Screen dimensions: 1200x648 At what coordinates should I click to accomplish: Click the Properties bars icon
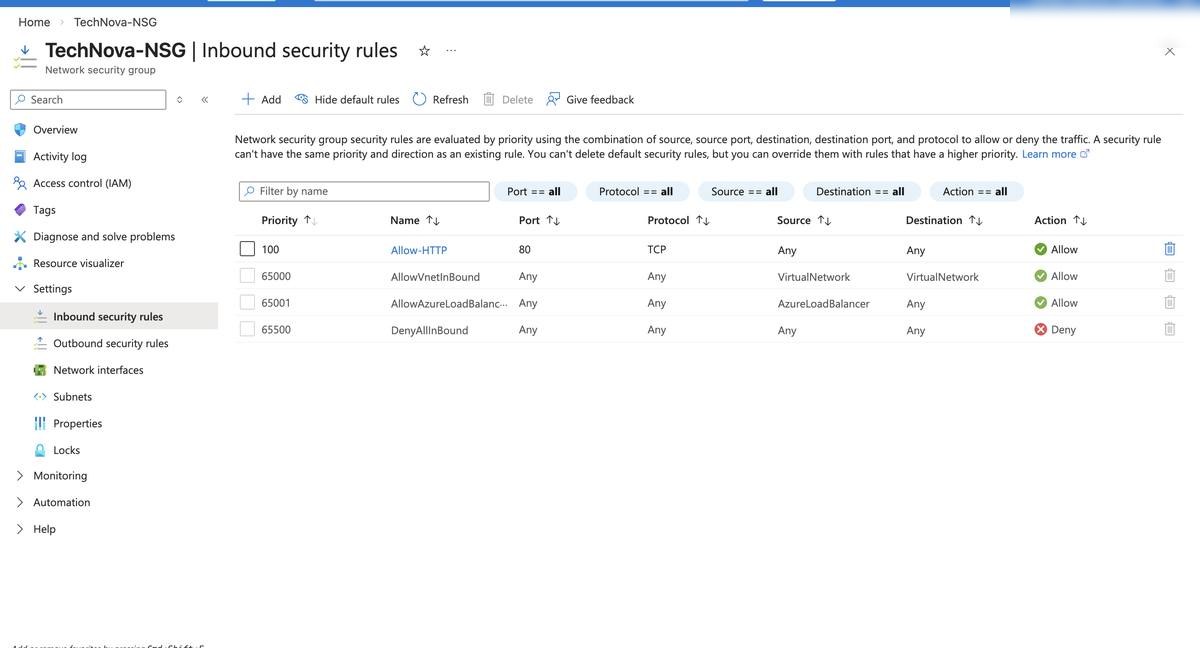click(x=40, y=423)
